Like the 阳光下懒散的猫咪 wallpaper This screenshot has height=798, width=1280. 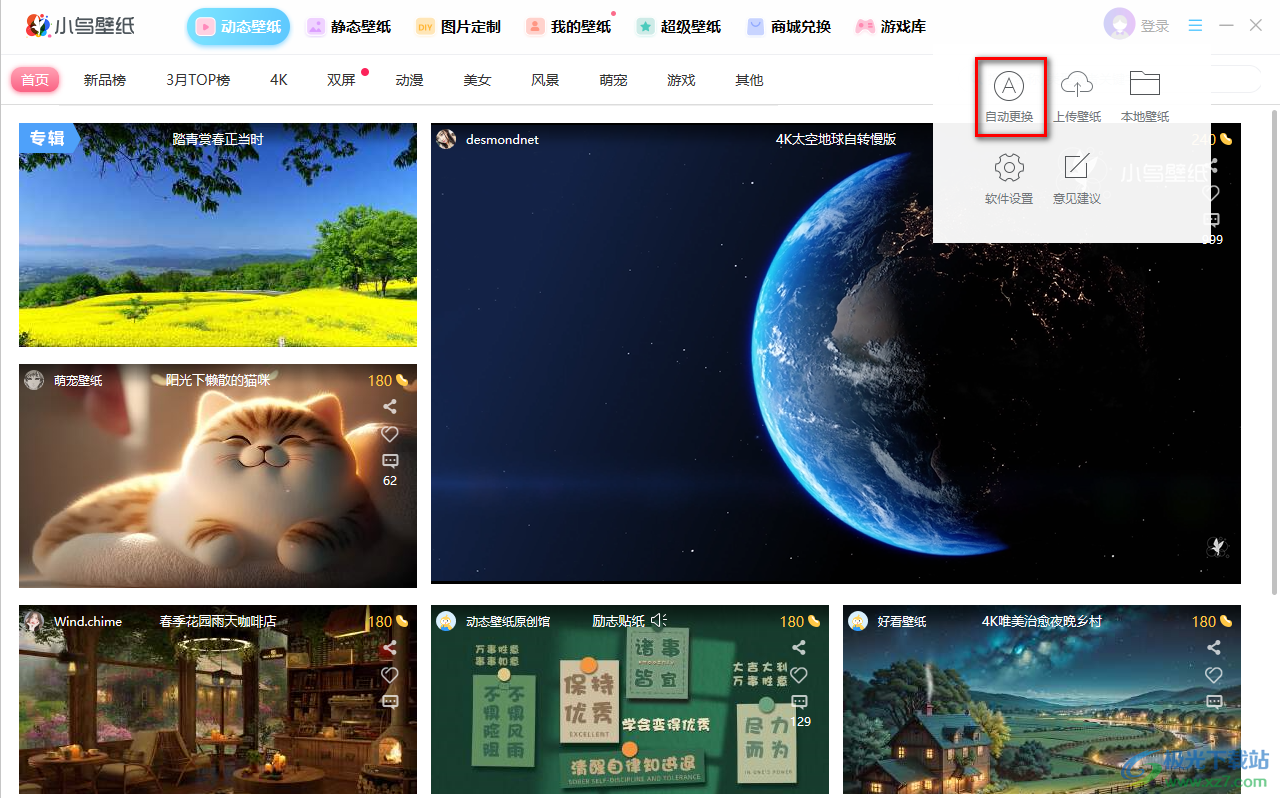point(390,434)
